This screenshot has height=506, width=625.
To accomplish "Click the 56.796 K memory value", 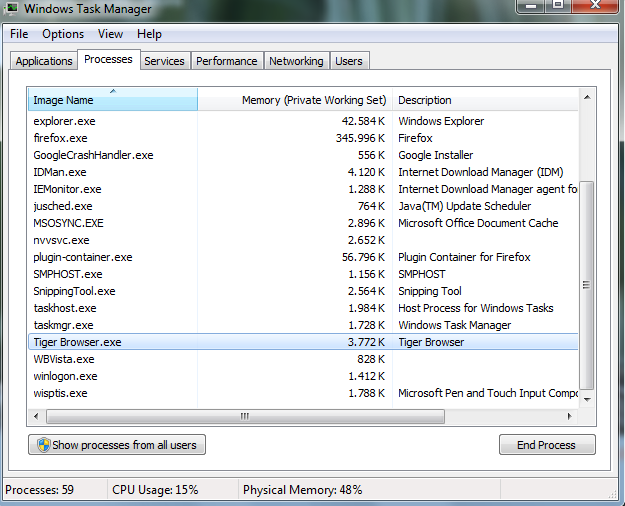I will 363,257.
